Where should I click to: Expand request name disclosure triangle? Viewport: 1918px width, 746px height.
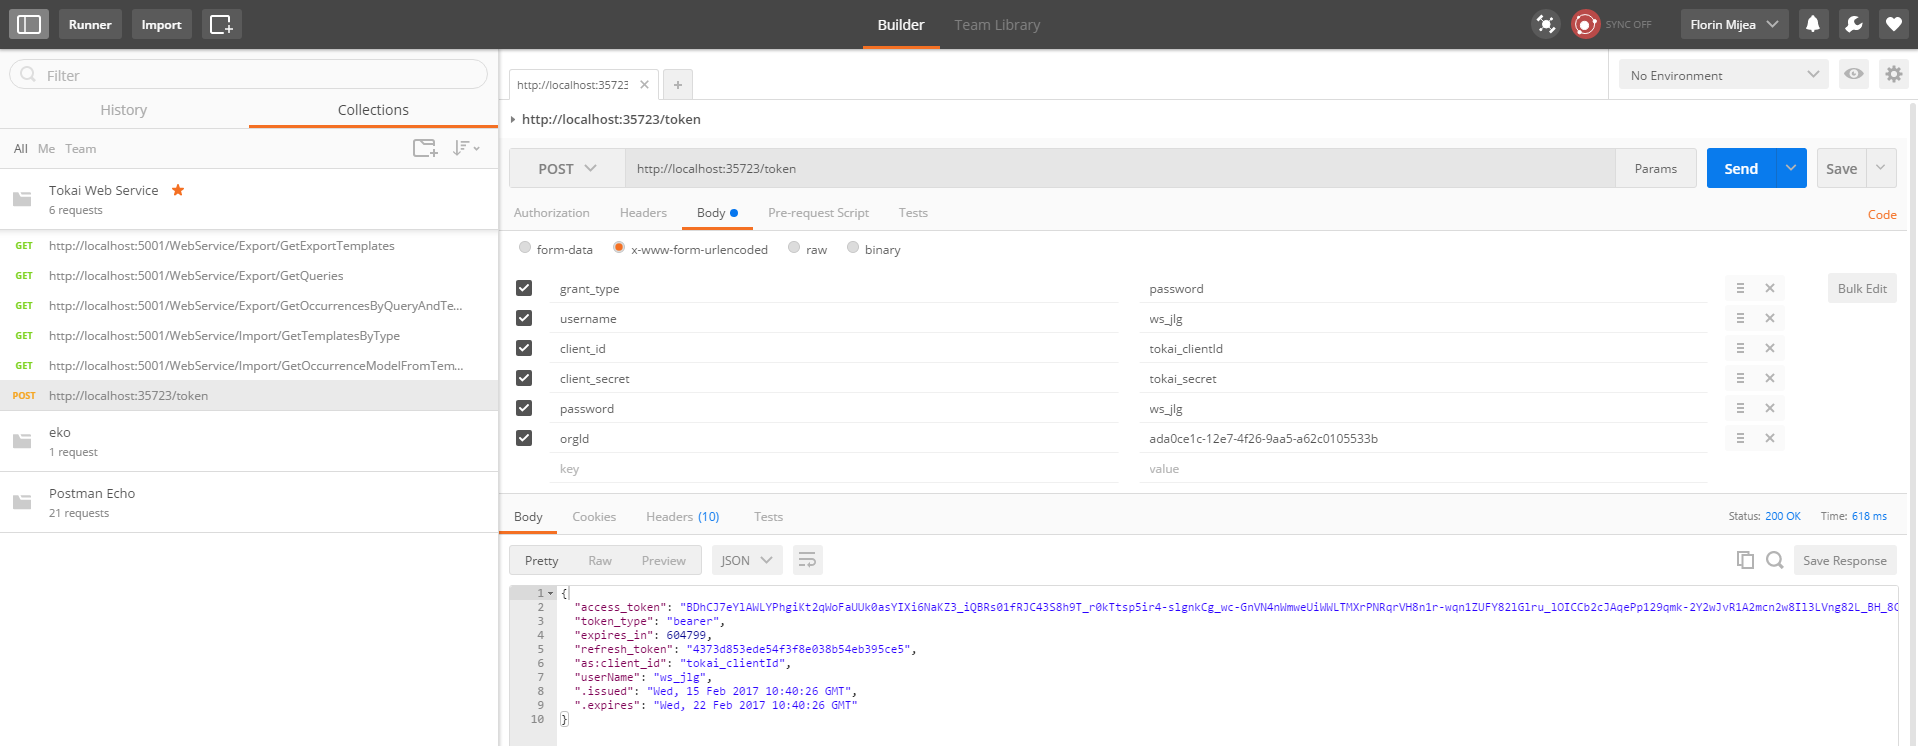(x=513, y=119)
